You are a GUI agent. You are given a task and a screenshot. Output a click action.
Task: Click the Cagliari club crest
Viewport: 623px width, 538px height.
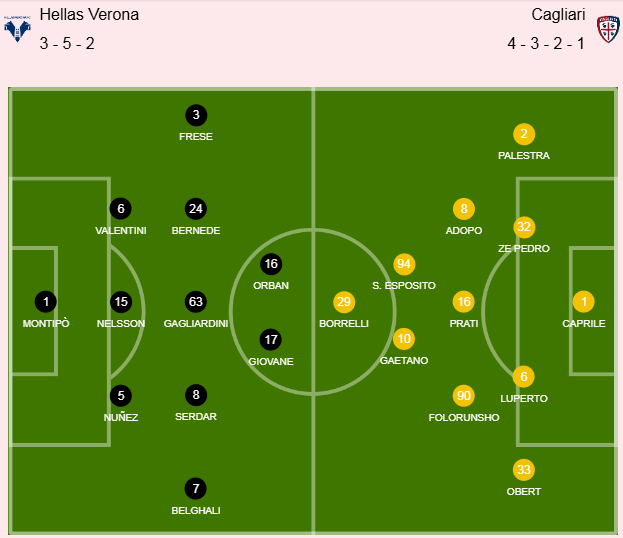tap(607, 28)
